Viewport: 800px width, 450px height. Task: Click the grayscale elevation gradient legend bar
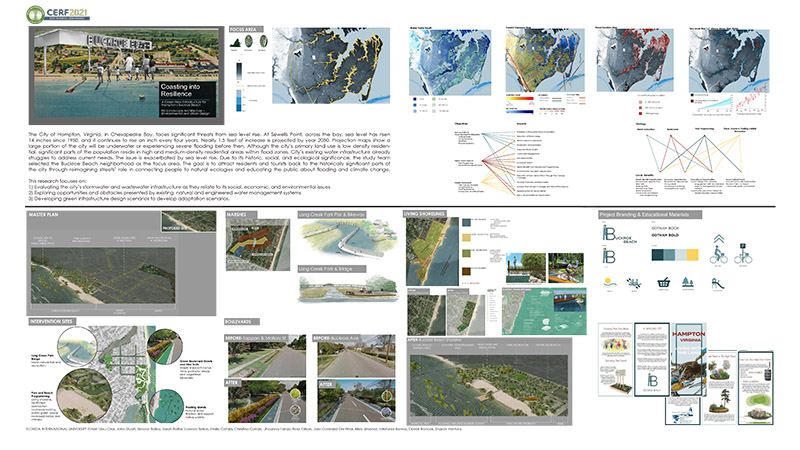pos(239,72)
